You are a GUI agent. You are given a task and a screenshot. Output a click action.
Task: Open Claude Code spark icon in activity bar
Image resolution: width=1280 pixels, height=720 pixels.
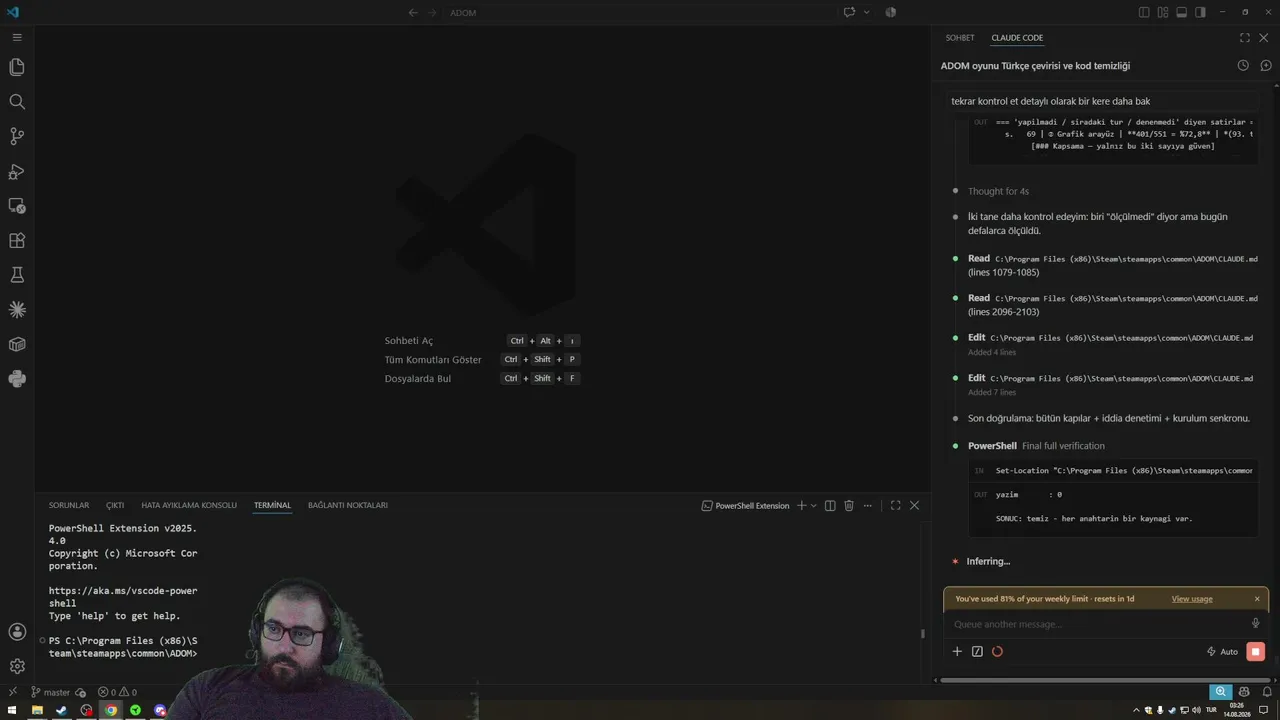click(17, 309)
